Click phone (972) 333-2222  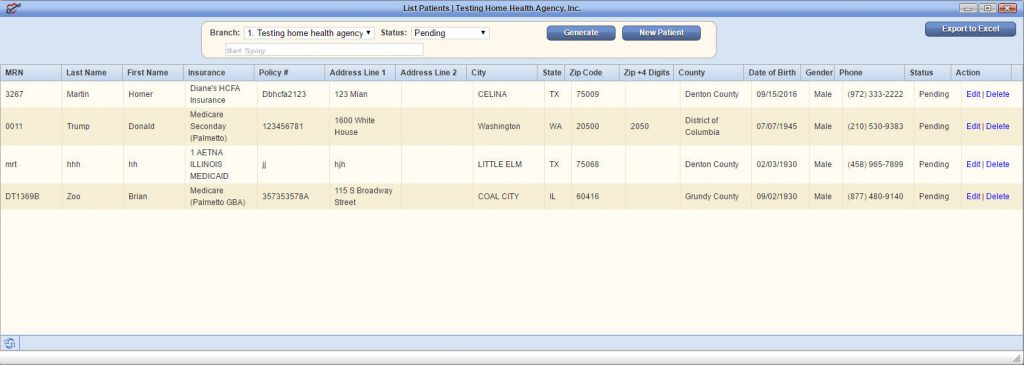[875, 94]
